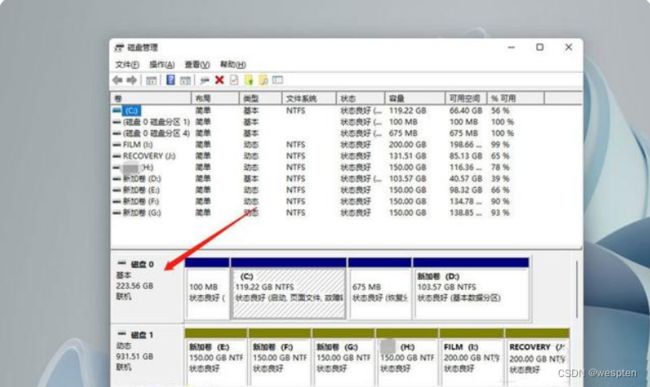Click the drive icon of the 新加卷 (D:) row
650x387 pixels.
pos(117,179)
